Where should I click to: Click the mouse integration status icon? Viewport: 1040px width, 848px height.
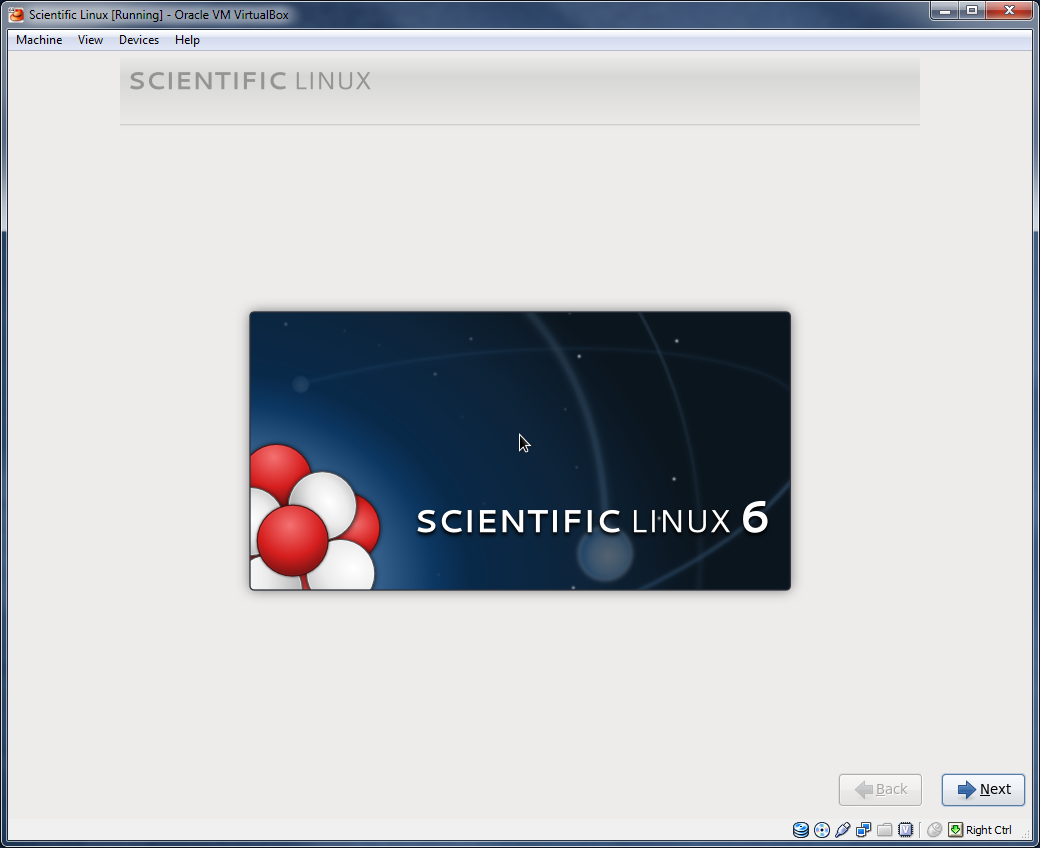[935, 829]
